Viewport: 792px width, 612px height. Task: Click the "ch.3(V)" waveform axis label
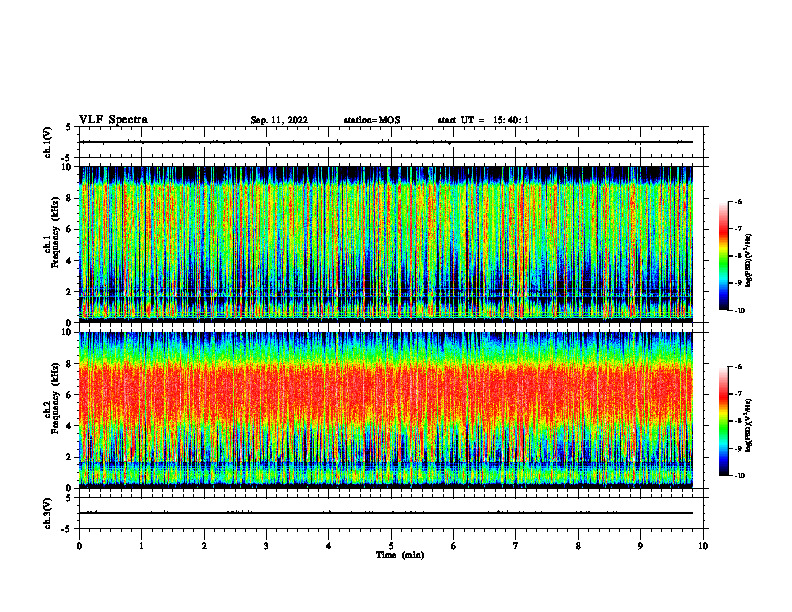48,513
